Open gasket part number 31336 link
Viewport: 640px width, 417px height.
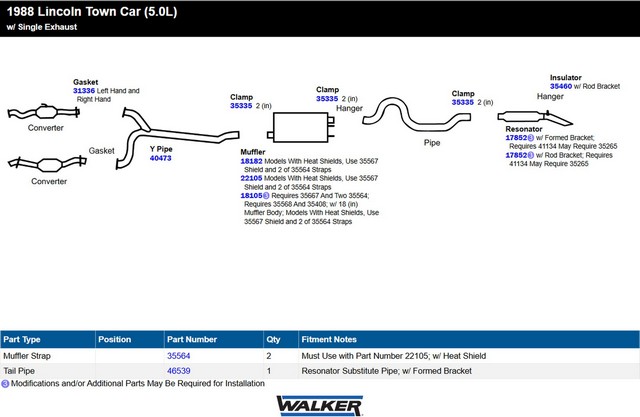pos(84,91)
